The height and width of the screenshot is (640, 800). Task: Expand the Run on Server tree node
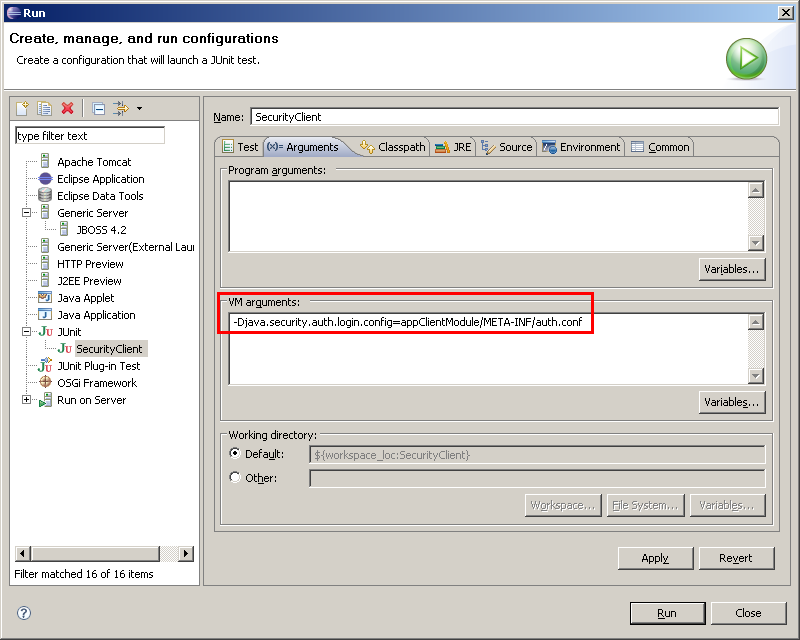27,400
